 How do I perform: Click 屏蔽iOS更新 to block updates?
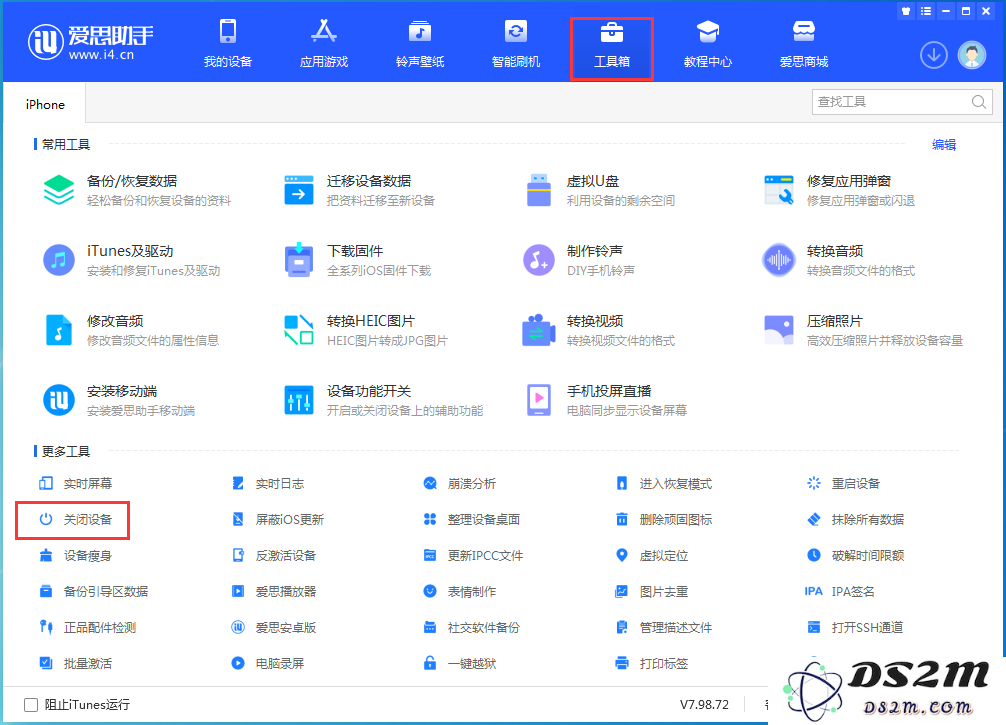tap(278, 520)
